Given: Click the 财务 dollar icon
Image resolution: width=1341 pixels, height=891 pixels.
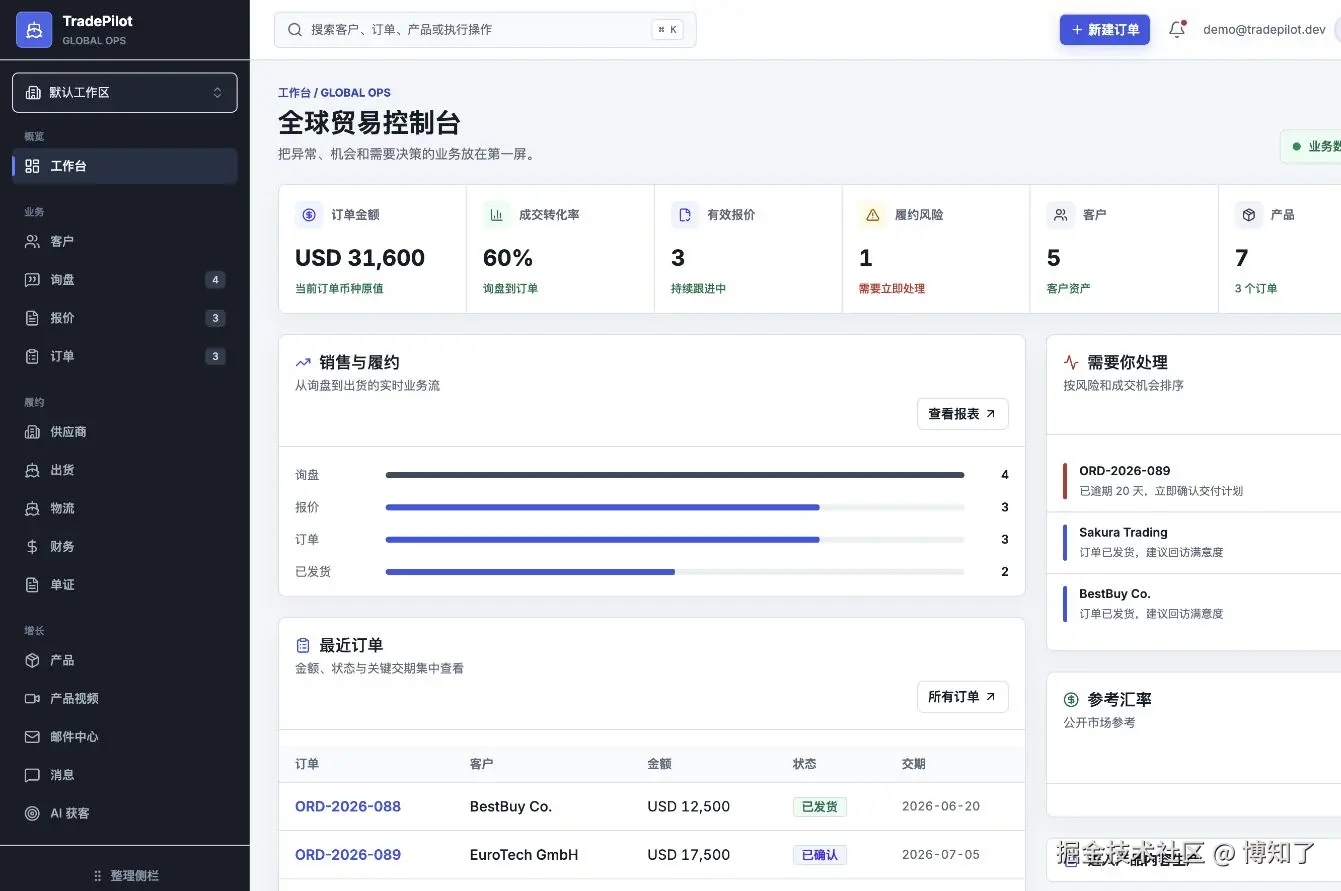Looking at the screenshot, I should (32, 546).
